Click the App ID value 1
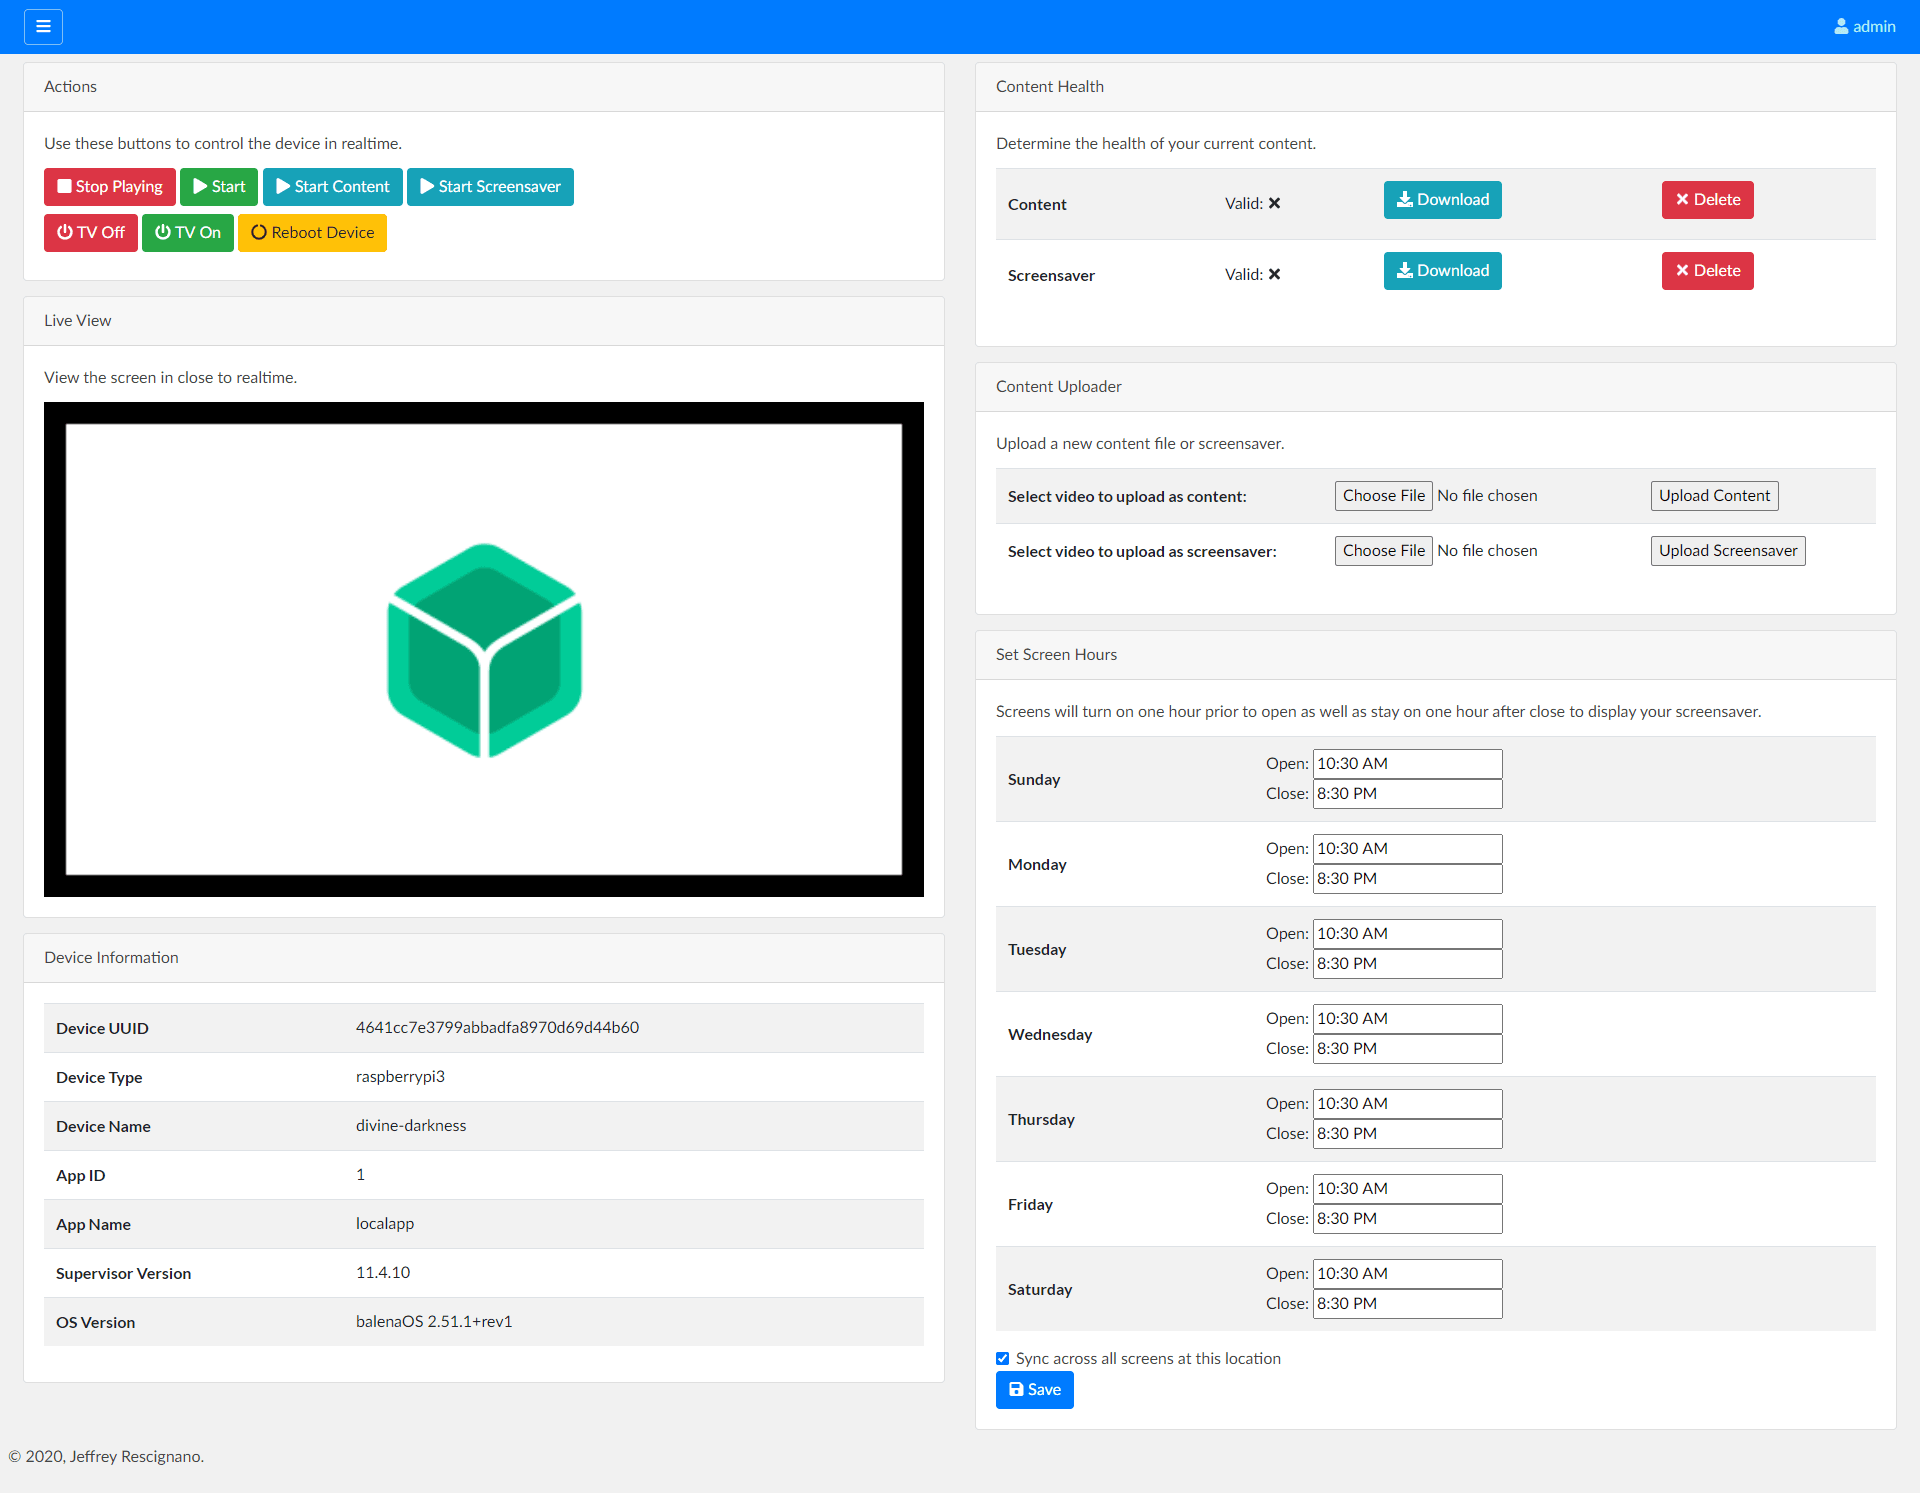This screenshot has width=1920, height=1493. 360,1175
